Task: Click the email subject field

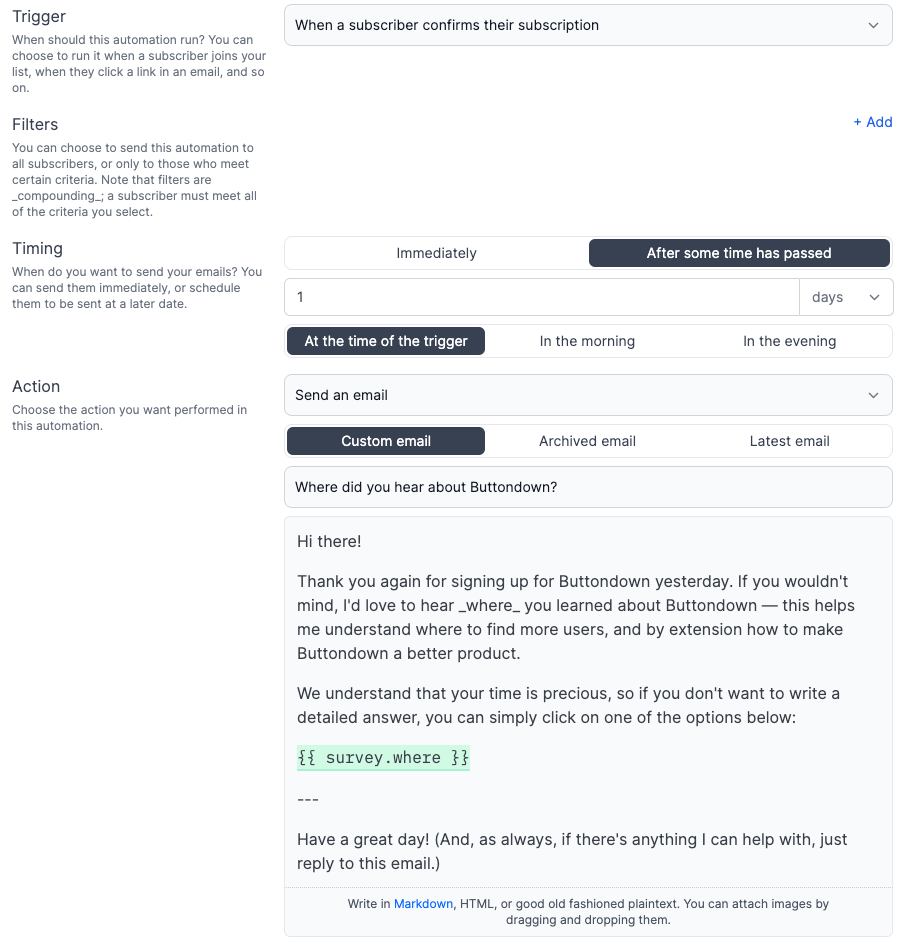Action: pyautogui.click(x=587, y=485)
